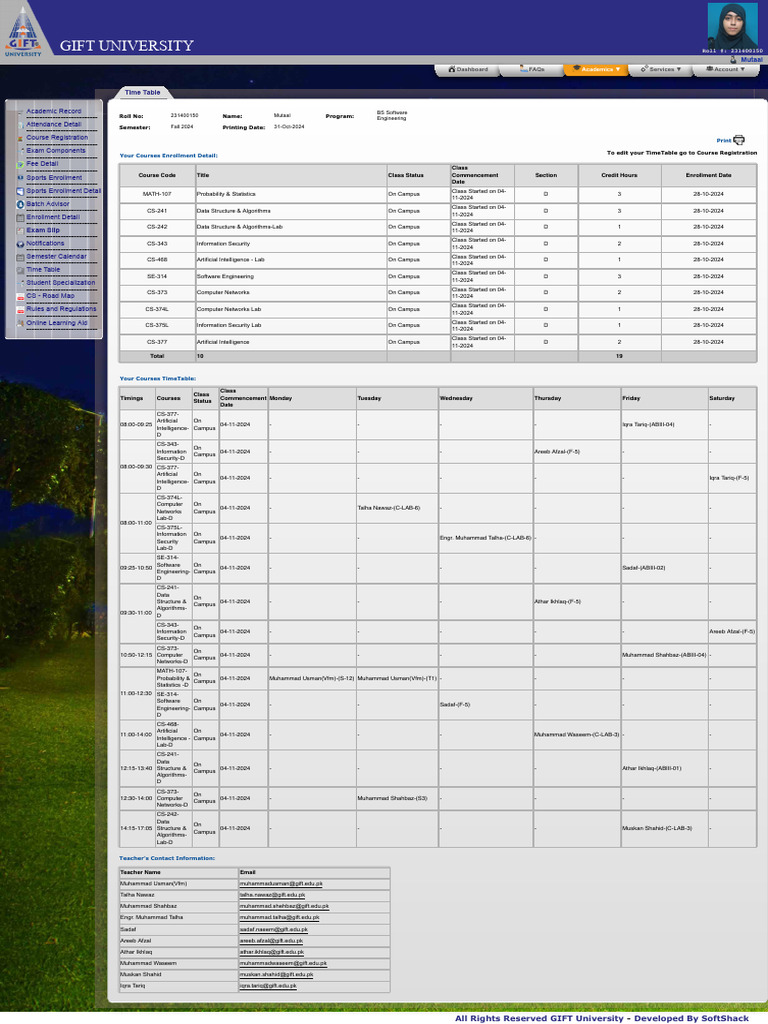Click the Enrollment Detail calendar icon
The height and width of the screenshot is (1024, 768).
coord(20,217)
